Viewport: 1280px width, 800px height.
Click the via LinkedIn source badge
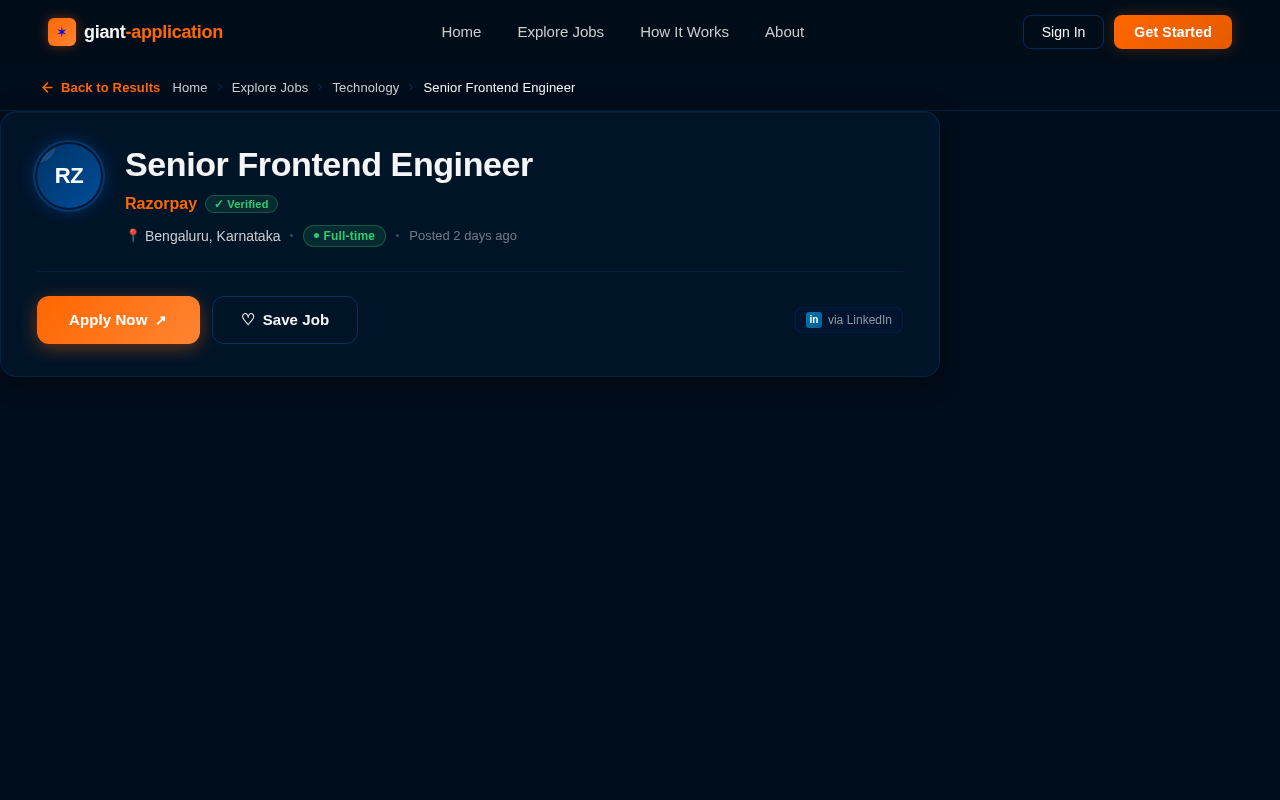(x=849, y=320)
